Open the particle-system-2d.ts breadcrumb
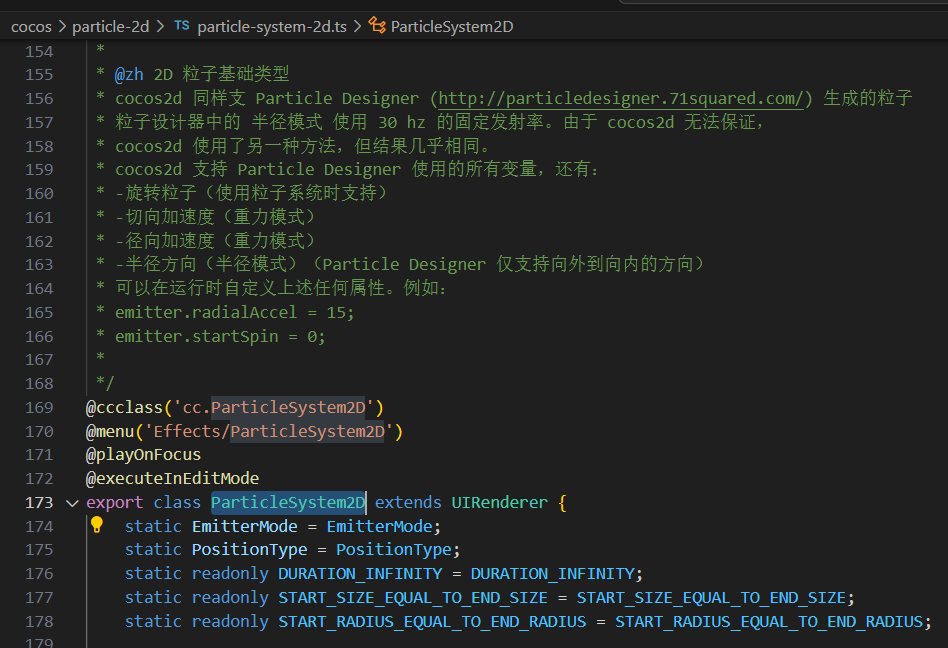This screenshot has width=948, height=648. [x=272, y=26]
